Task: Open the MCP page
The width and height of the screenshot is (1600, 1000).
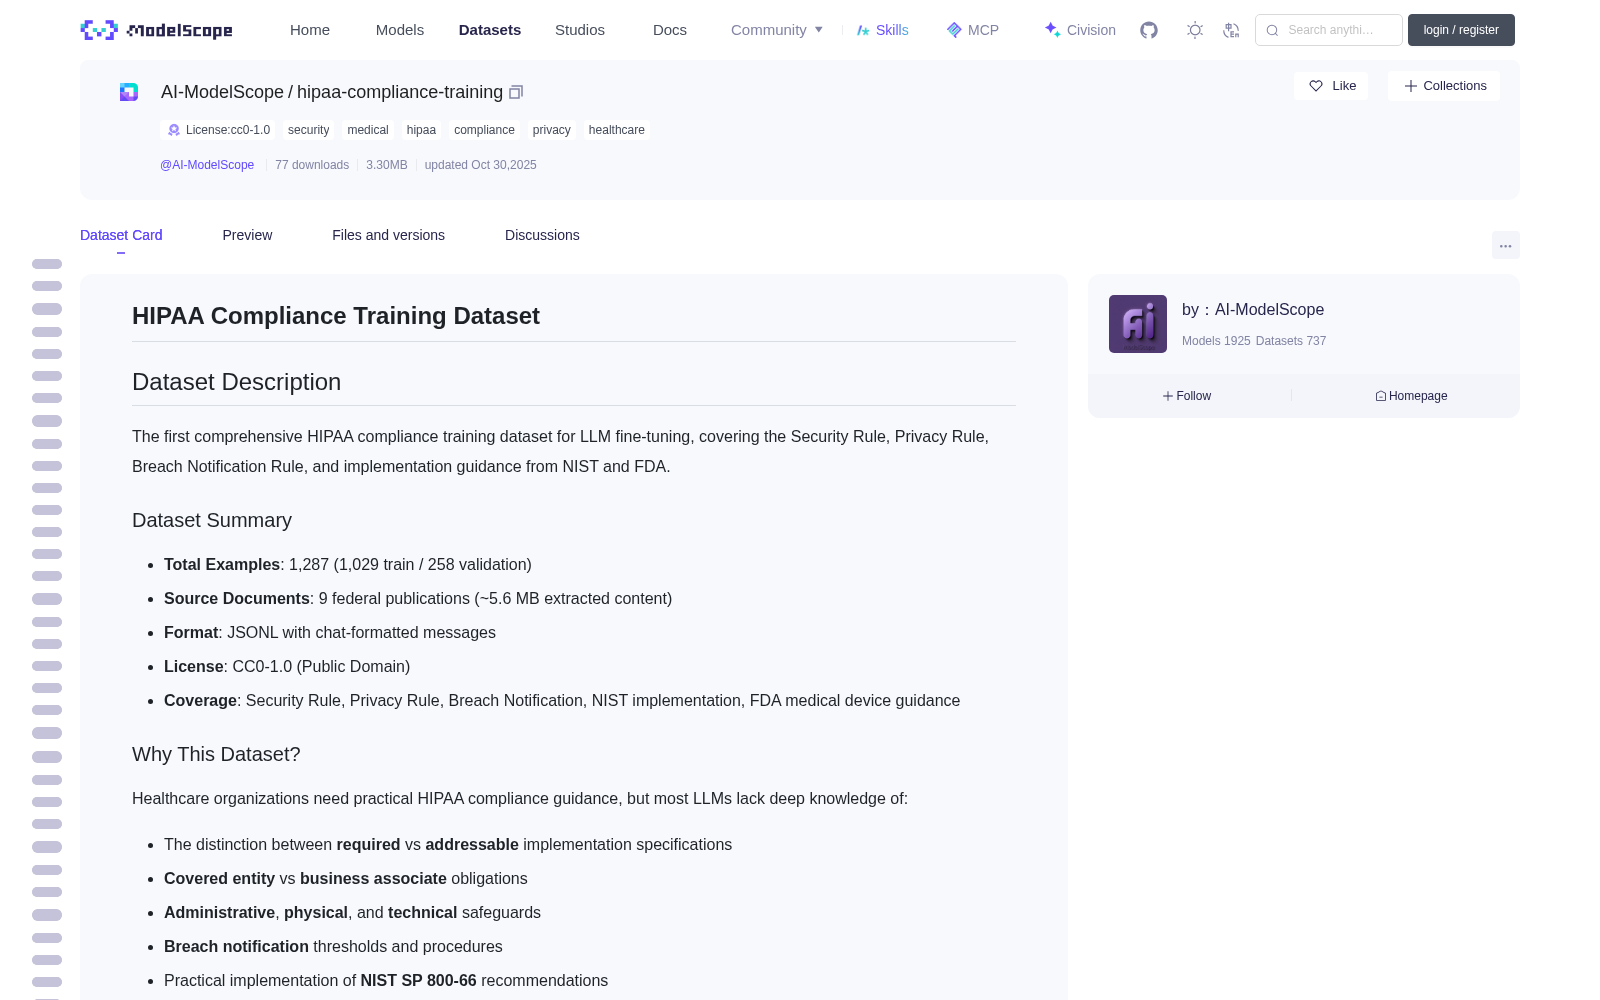Action: [x=972, y=30]
